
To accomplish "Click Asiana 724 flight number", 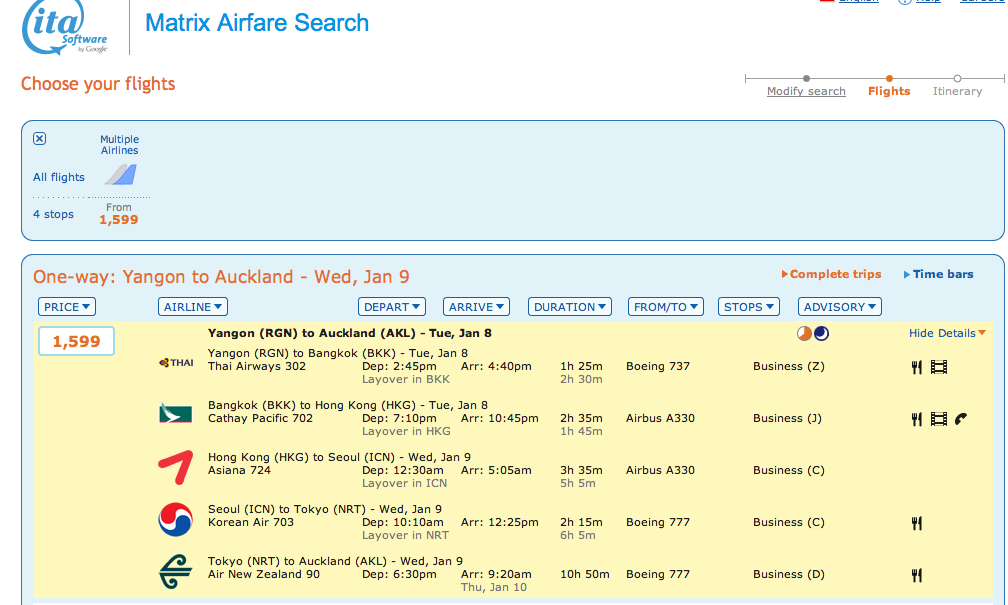I will [x=239, y=471].
